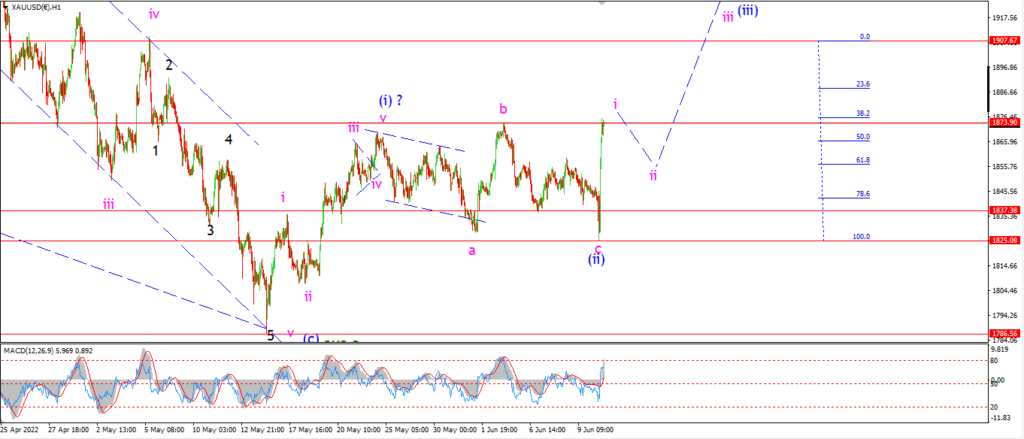The image size is (1024, 439).
Task: Click the blue (iii) wave label at top
Action: pos(748,10)
